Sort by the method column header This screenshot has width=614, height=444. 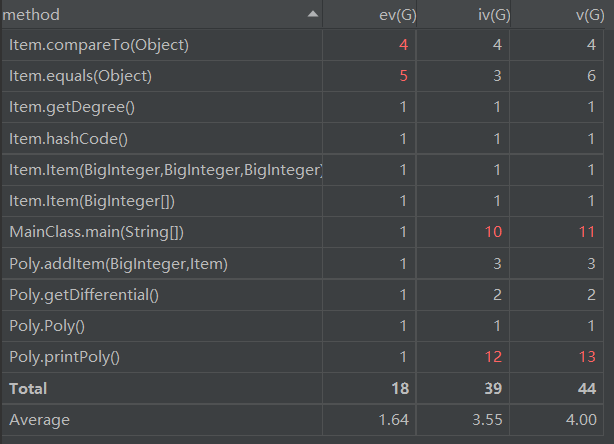tap(162, 14)
